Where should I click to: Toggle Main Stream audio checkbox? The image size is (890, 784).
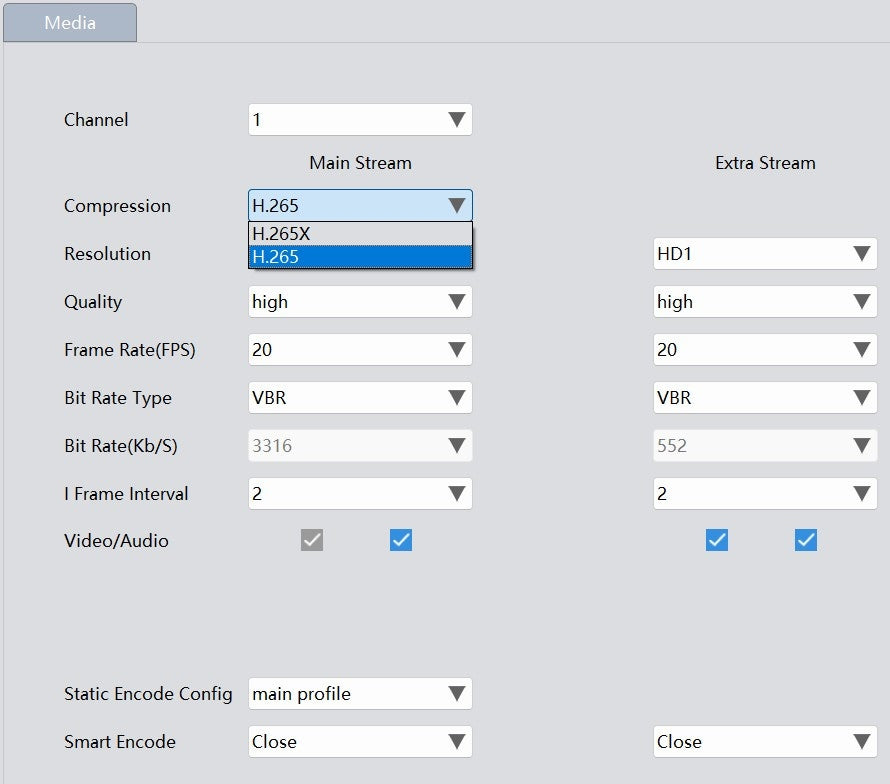401,540
